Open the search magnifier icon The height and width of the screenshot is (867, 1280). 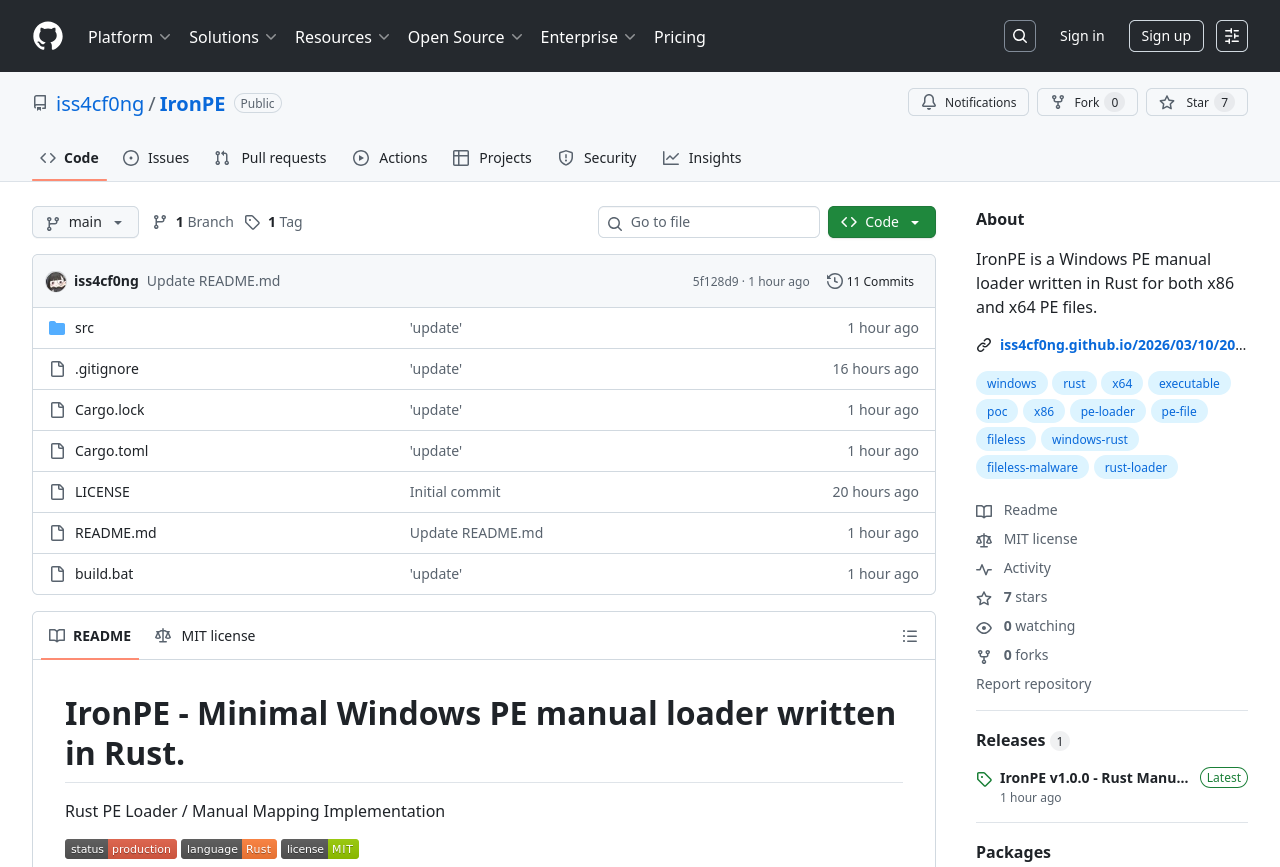[1019, 36]
